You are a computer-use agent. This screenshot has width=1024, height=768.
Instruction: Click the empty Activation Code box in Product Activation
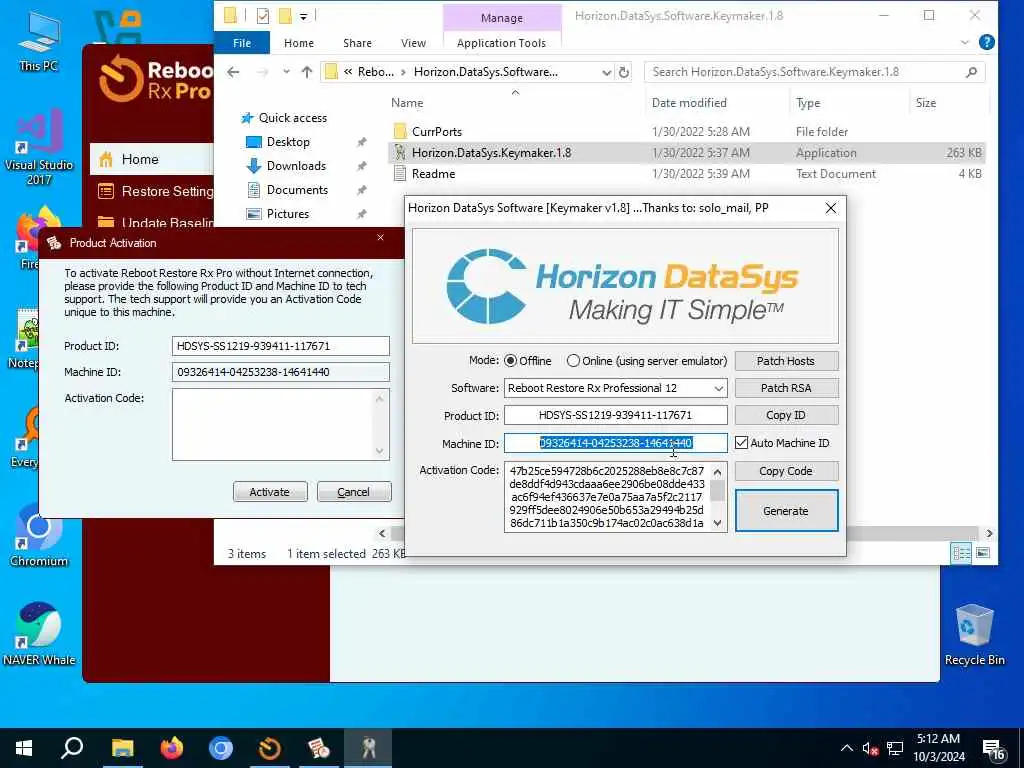tap(273, 424)
